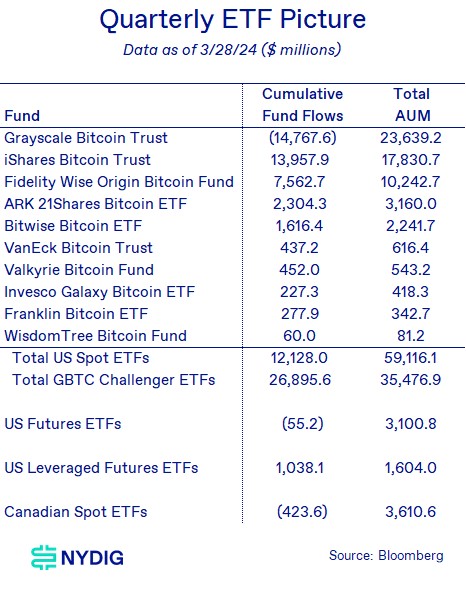This screenshot has height=591, width=466.
Task: Click US Leveraged Futures ETFs label
Action: coord(101,468)
